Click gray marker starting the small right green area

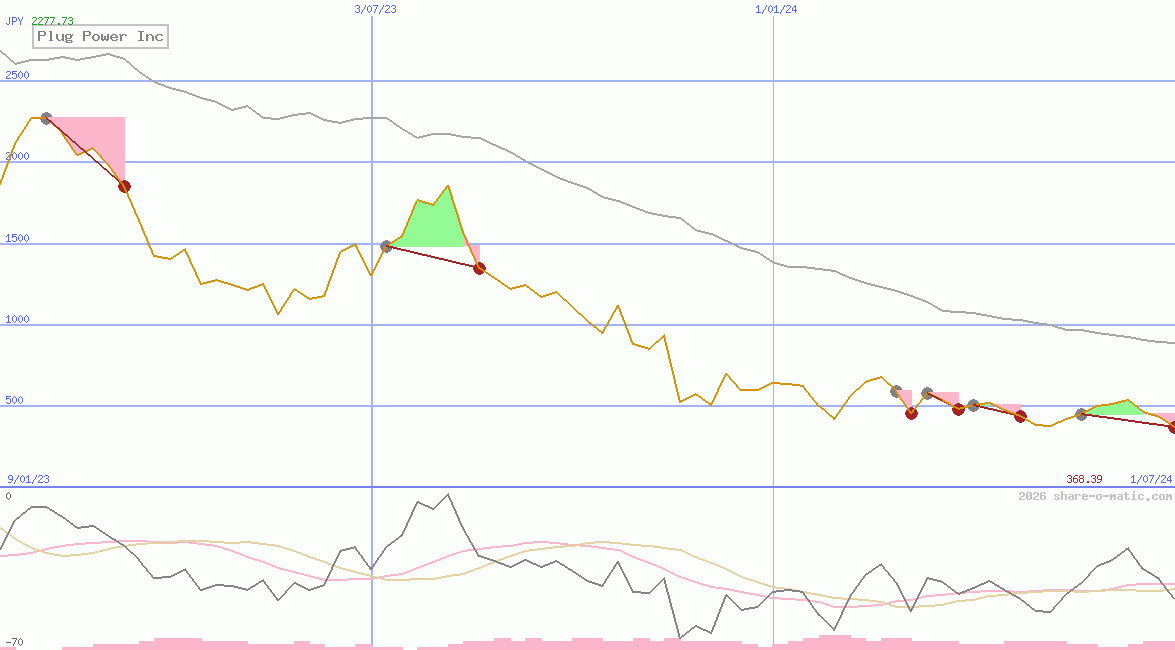1081,414
